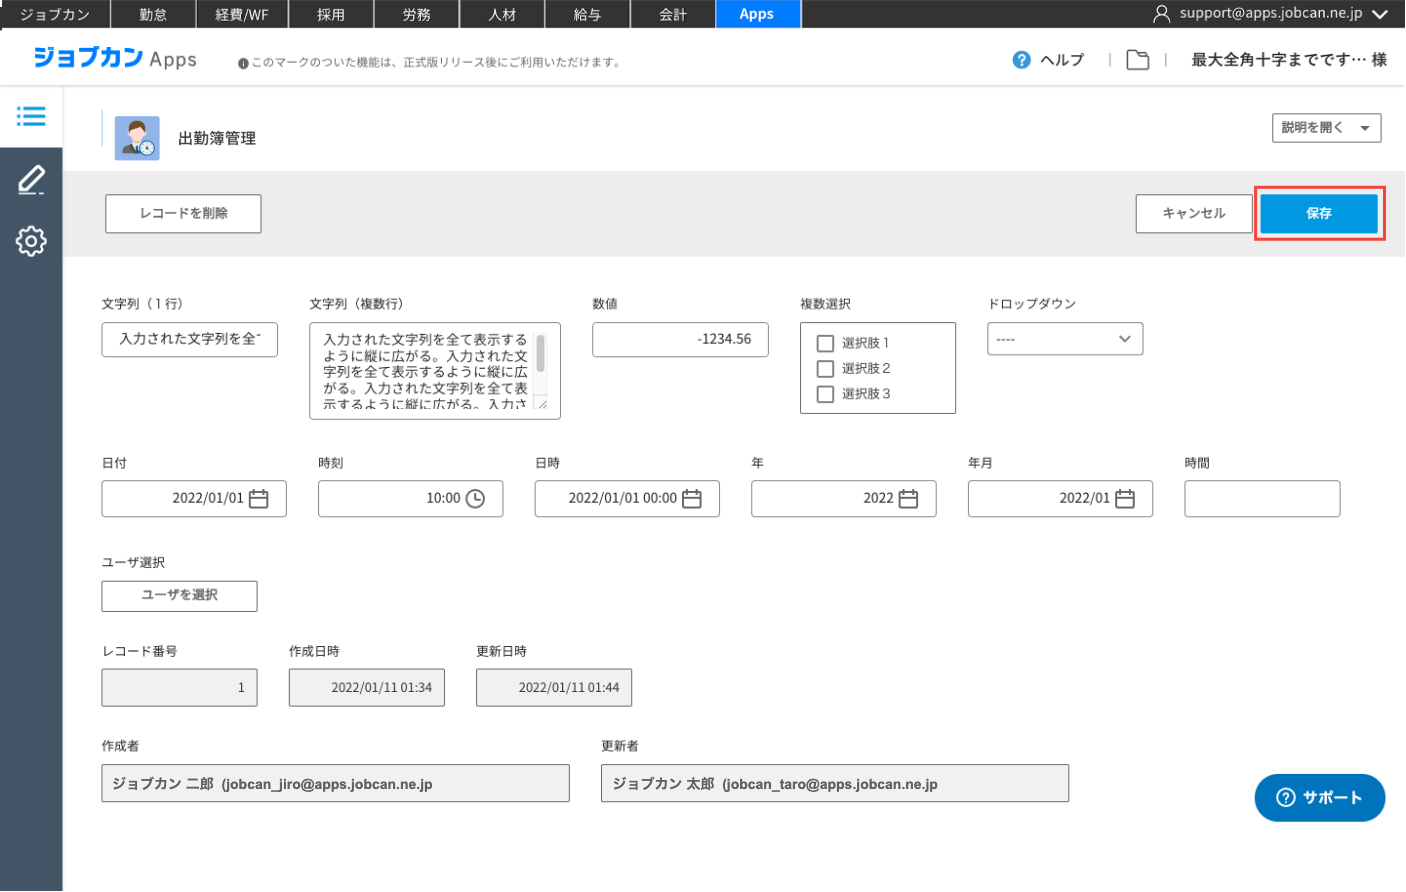Enable the 選択肢 3 checkbox
Screen dimensions: 1406x892
coord(825,394)
